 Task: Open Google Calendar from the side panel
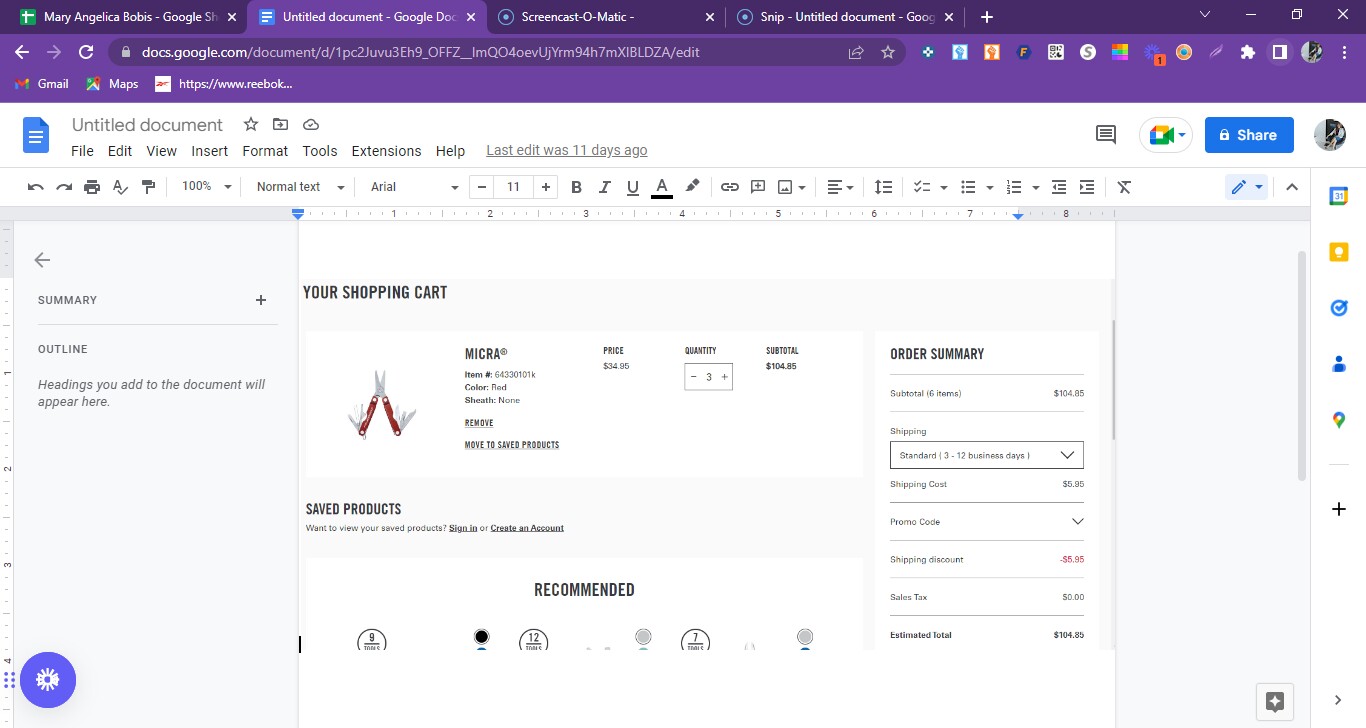(x=1338, y=196)
